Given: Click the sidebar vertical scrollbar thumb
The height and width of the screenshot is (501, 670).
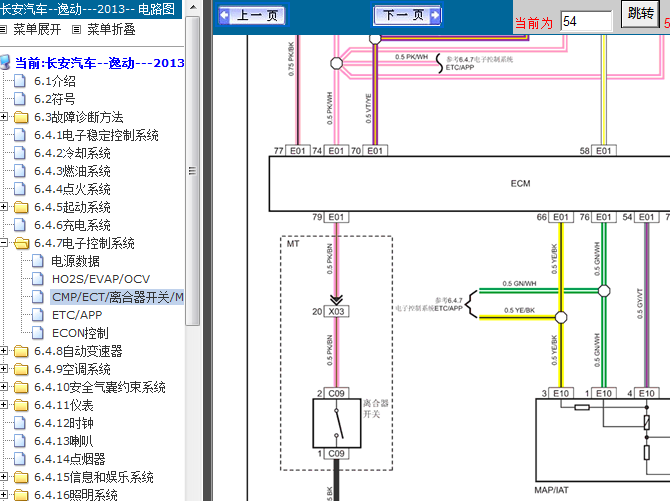Looking at the screenshot, I should [x=193, y=171].
